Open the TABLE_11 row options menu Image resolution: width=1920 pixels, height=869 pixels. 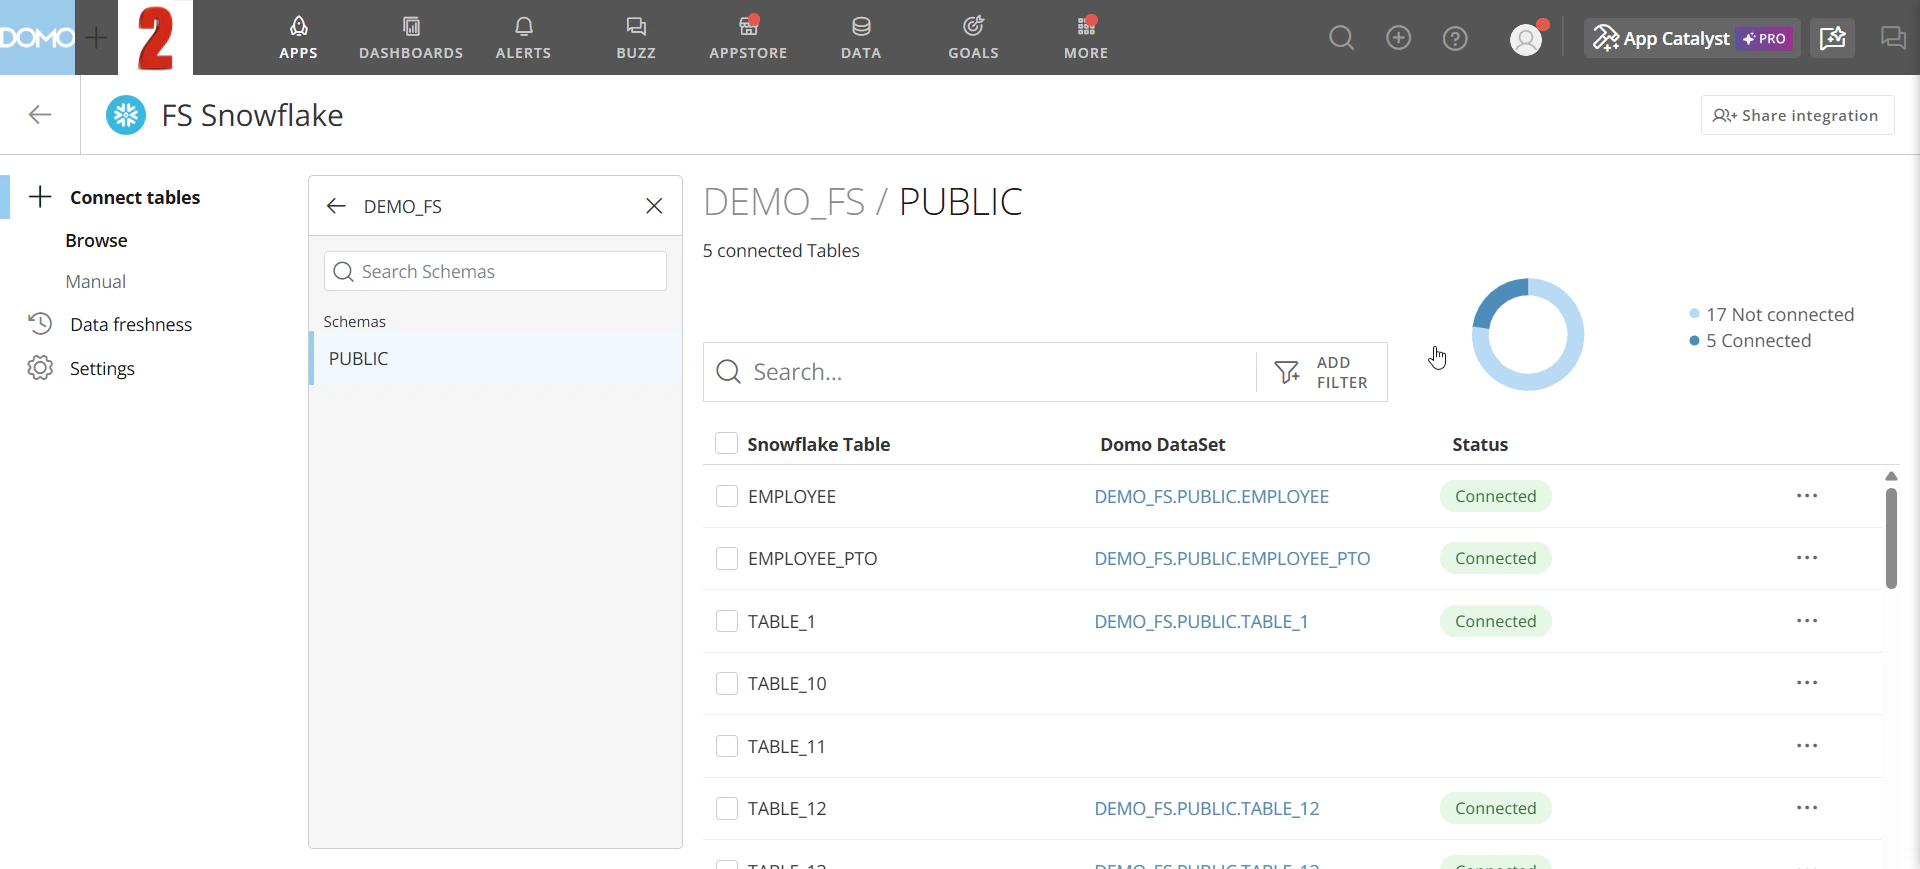pos(1807,746)
